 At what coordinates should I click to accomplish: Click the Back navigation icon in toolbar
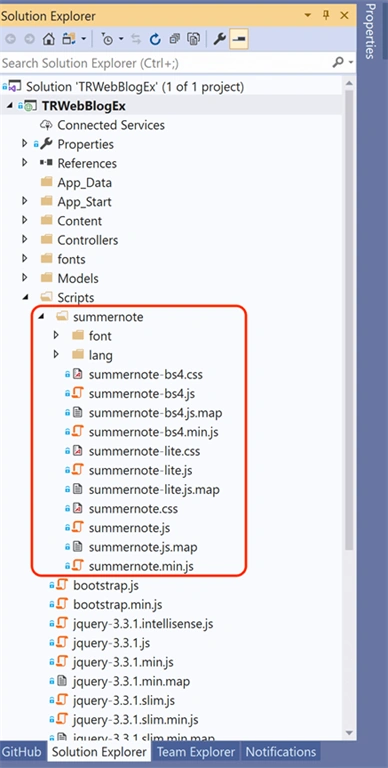tap(10, 40)
